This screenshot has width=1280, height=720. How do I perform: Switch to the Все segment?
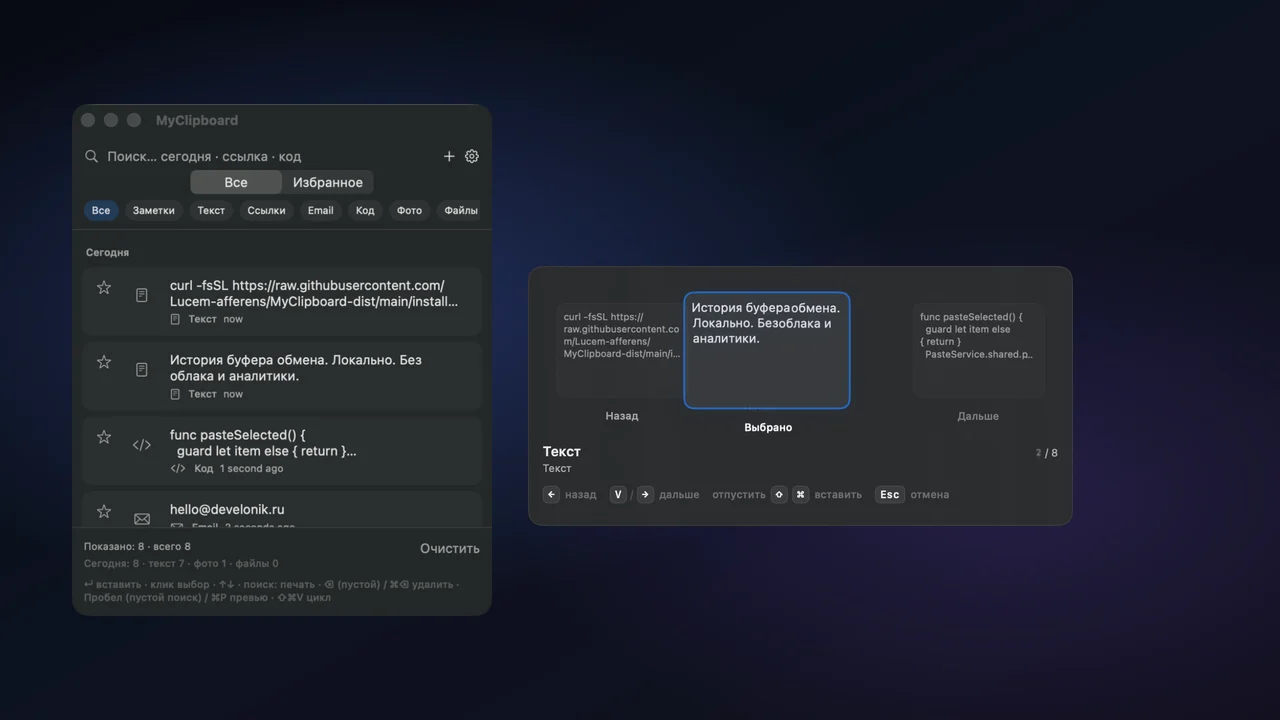click(x=236, y=182)
